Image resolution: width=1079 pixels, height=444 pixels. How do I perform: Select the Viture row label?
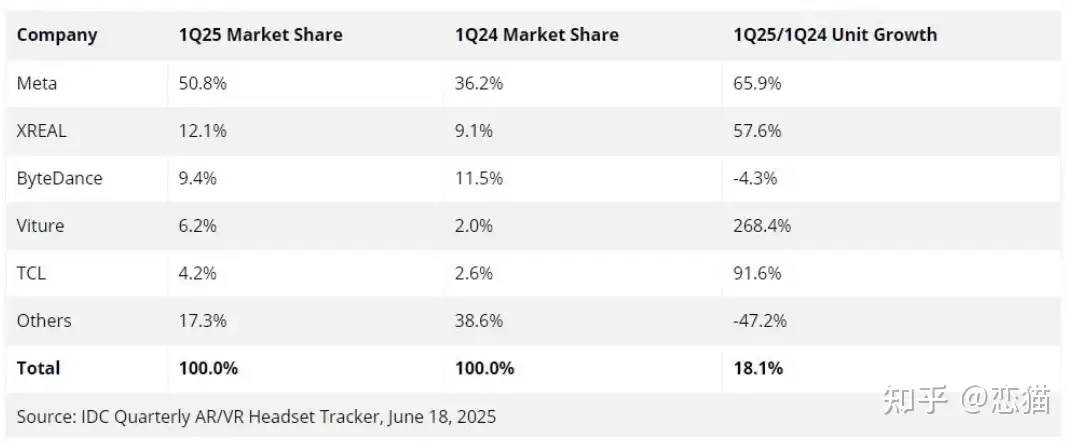point(40,225)
